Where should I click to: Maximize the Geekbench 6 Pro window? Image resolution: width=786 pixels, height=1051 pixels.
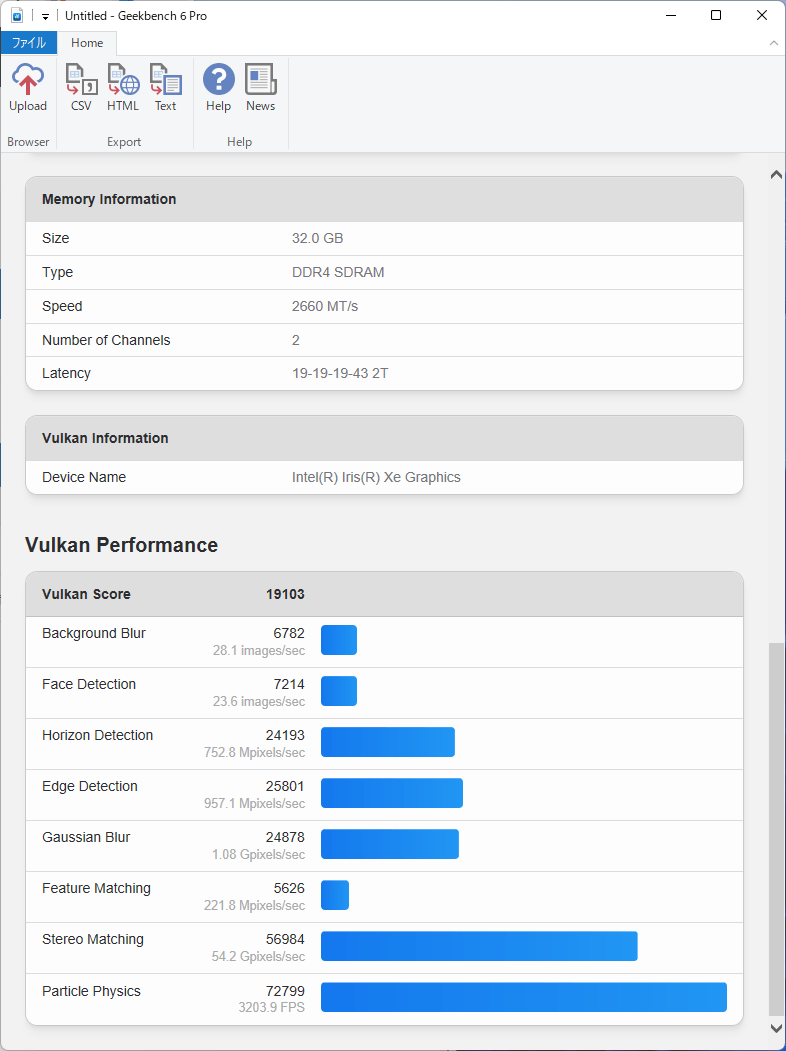(716, 16)
